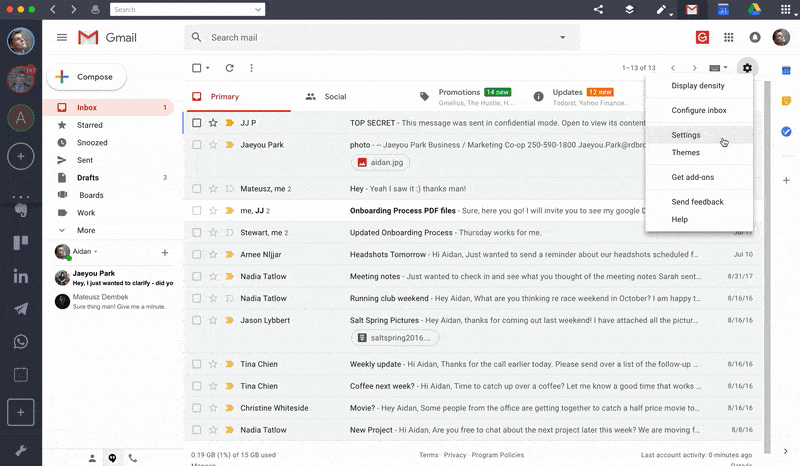Open the Starred folder
The width and height of the screenshot is (800, 466).
90,125
